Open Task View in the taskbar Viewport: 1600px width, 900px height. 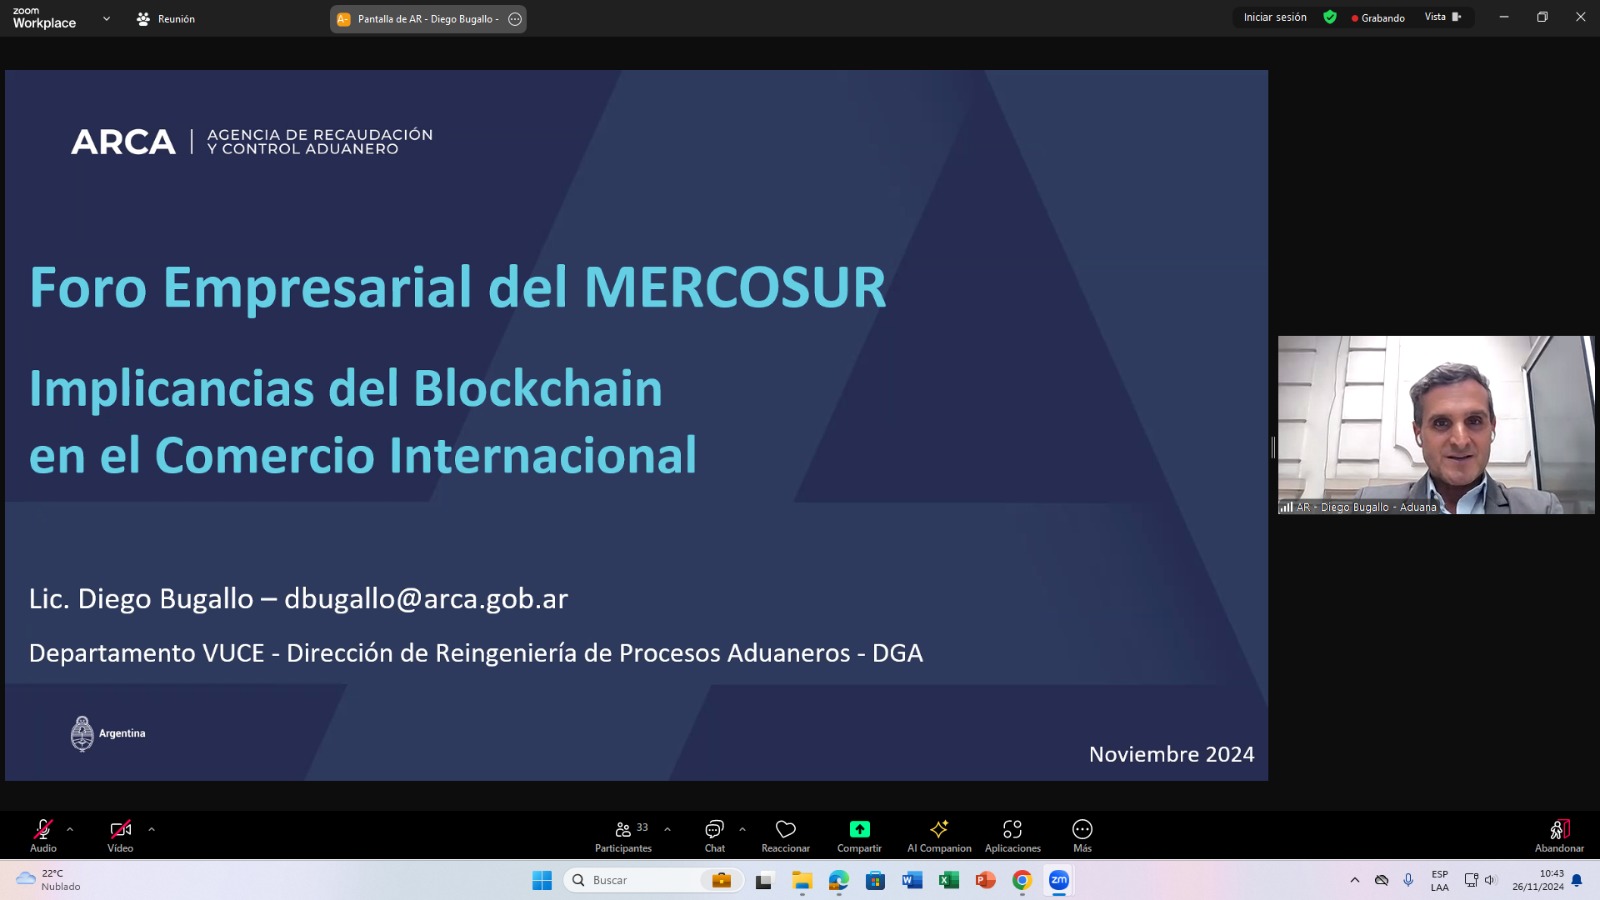point(764,880)
